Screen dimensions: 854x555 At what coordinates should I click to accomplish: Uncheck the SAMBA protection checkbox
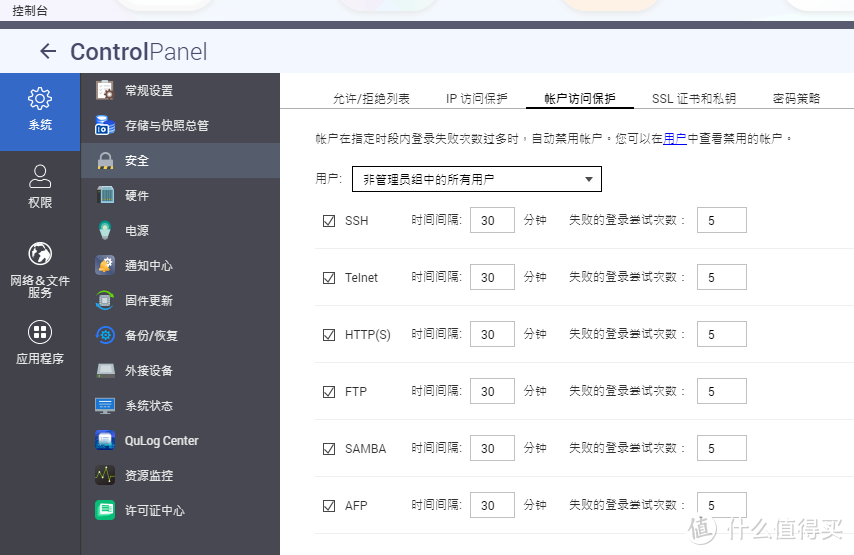tap(329, 449)
